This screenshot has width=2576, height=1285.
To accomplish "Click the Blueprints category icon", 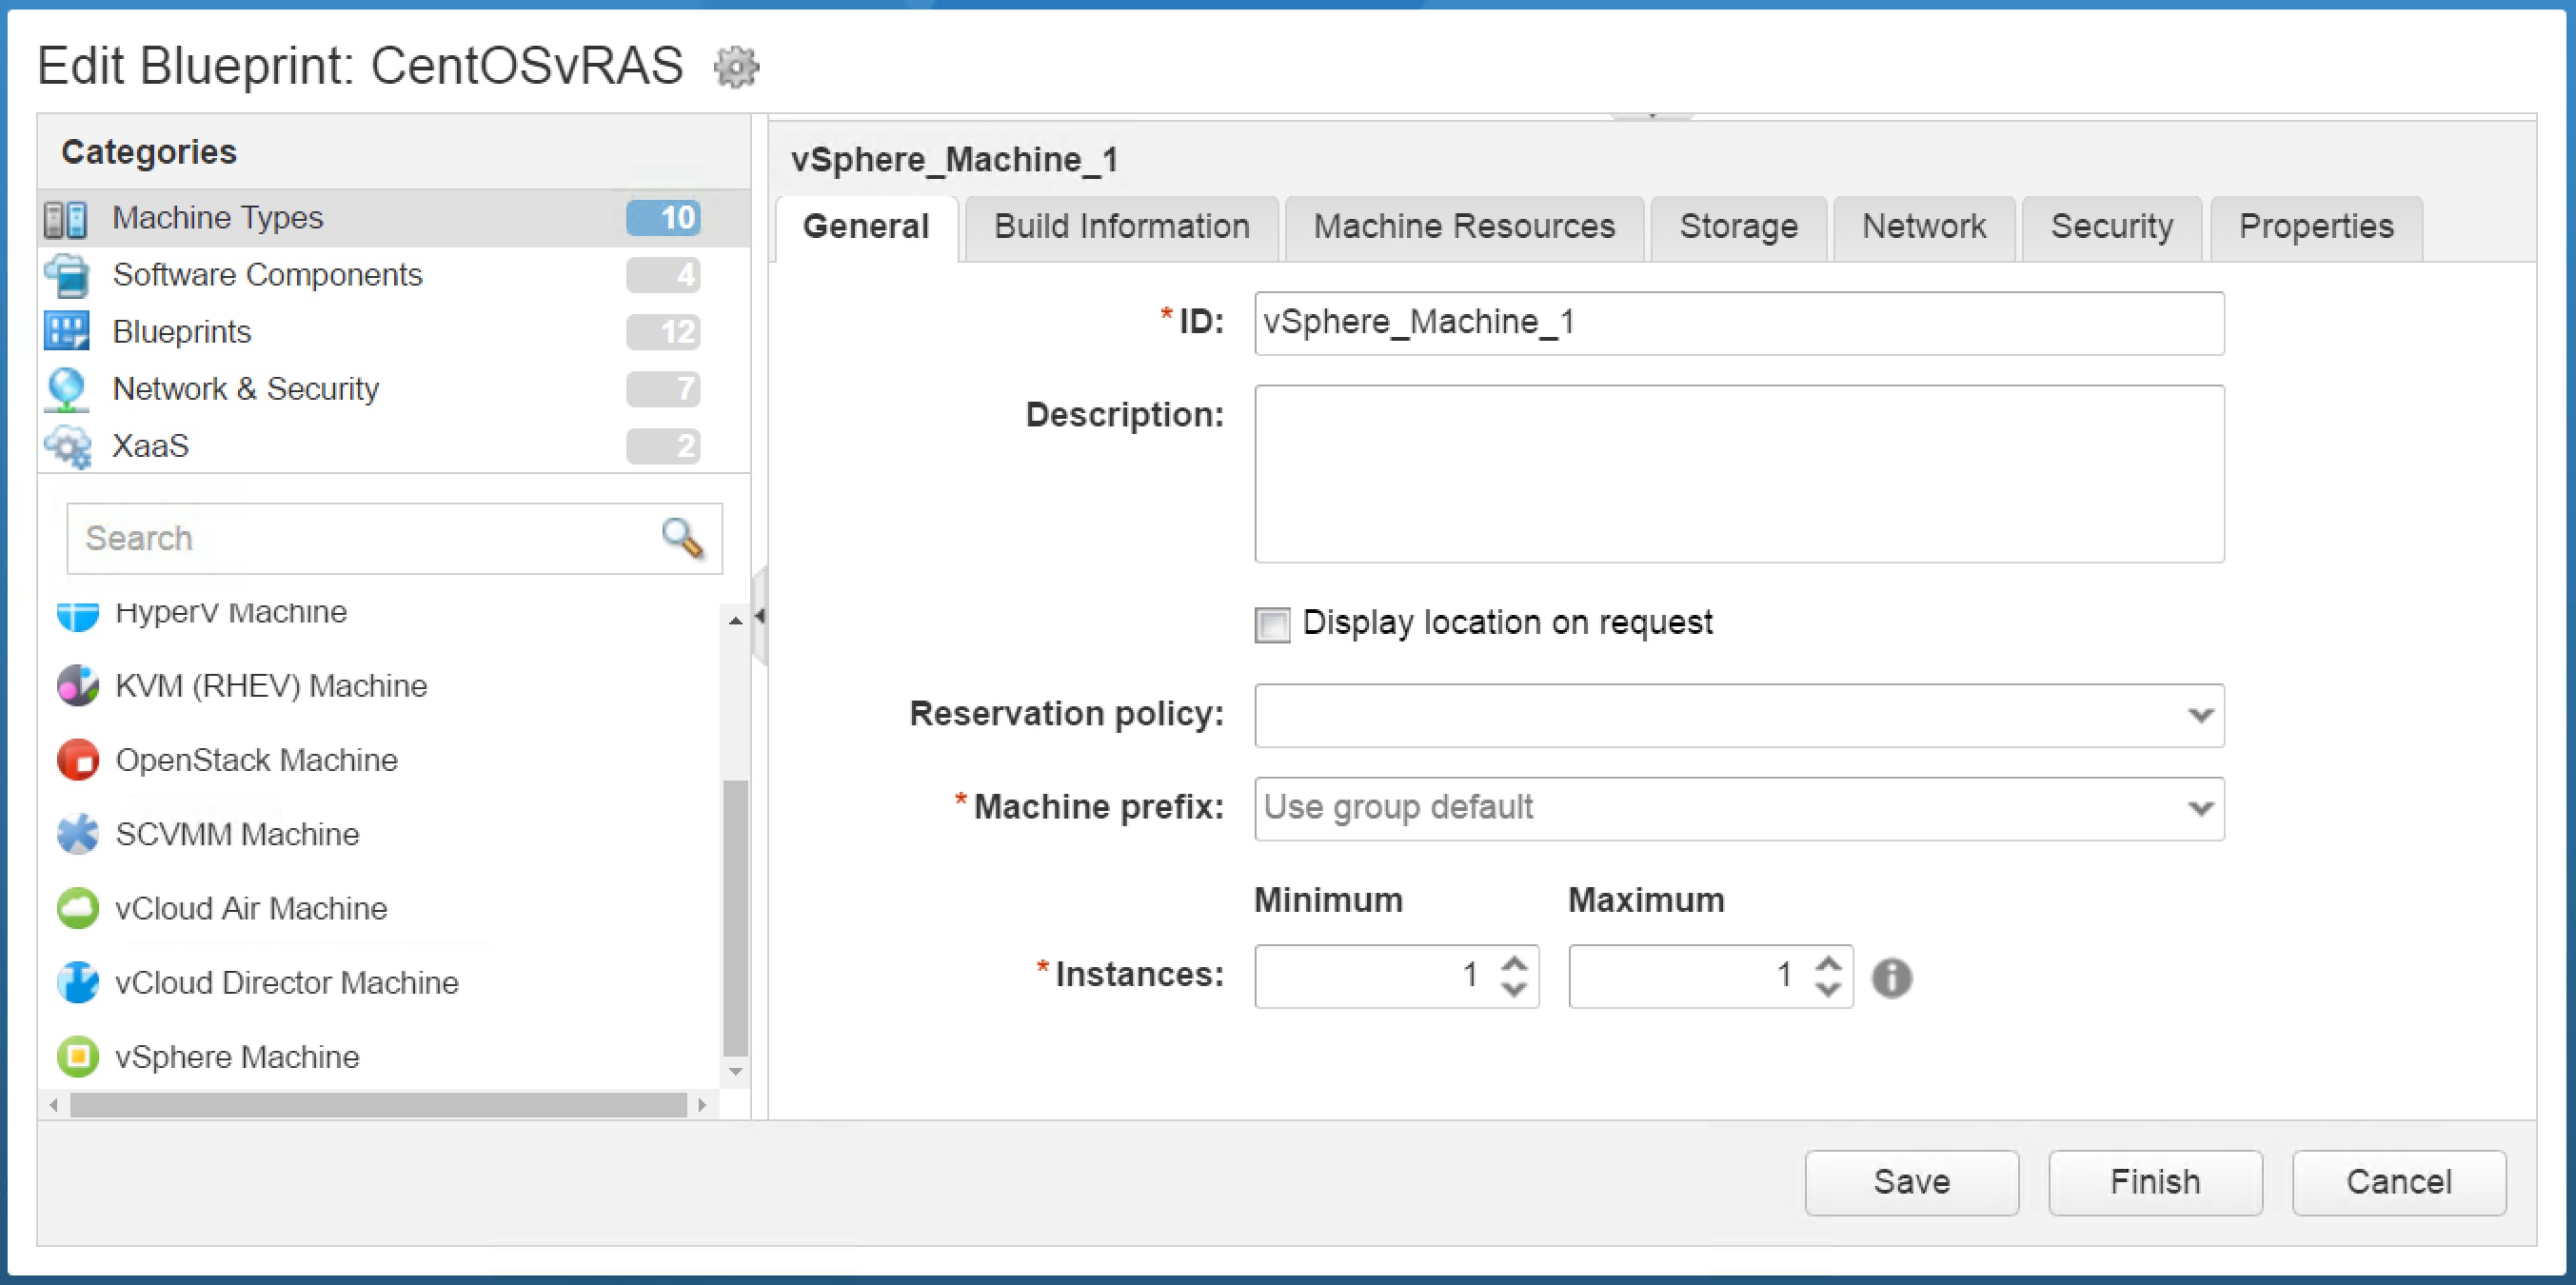I will coord(67,332).
